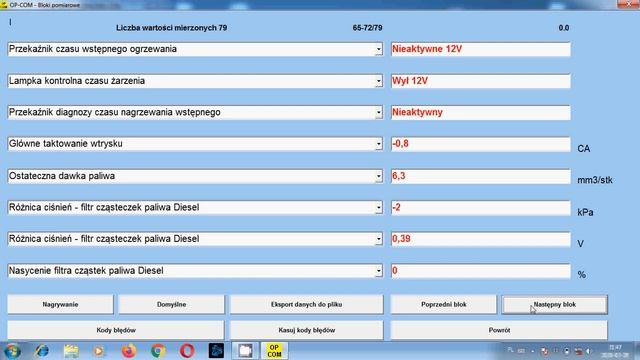Go to Poprzedni blok
This screenshot has height=360, width=640.
444,304
